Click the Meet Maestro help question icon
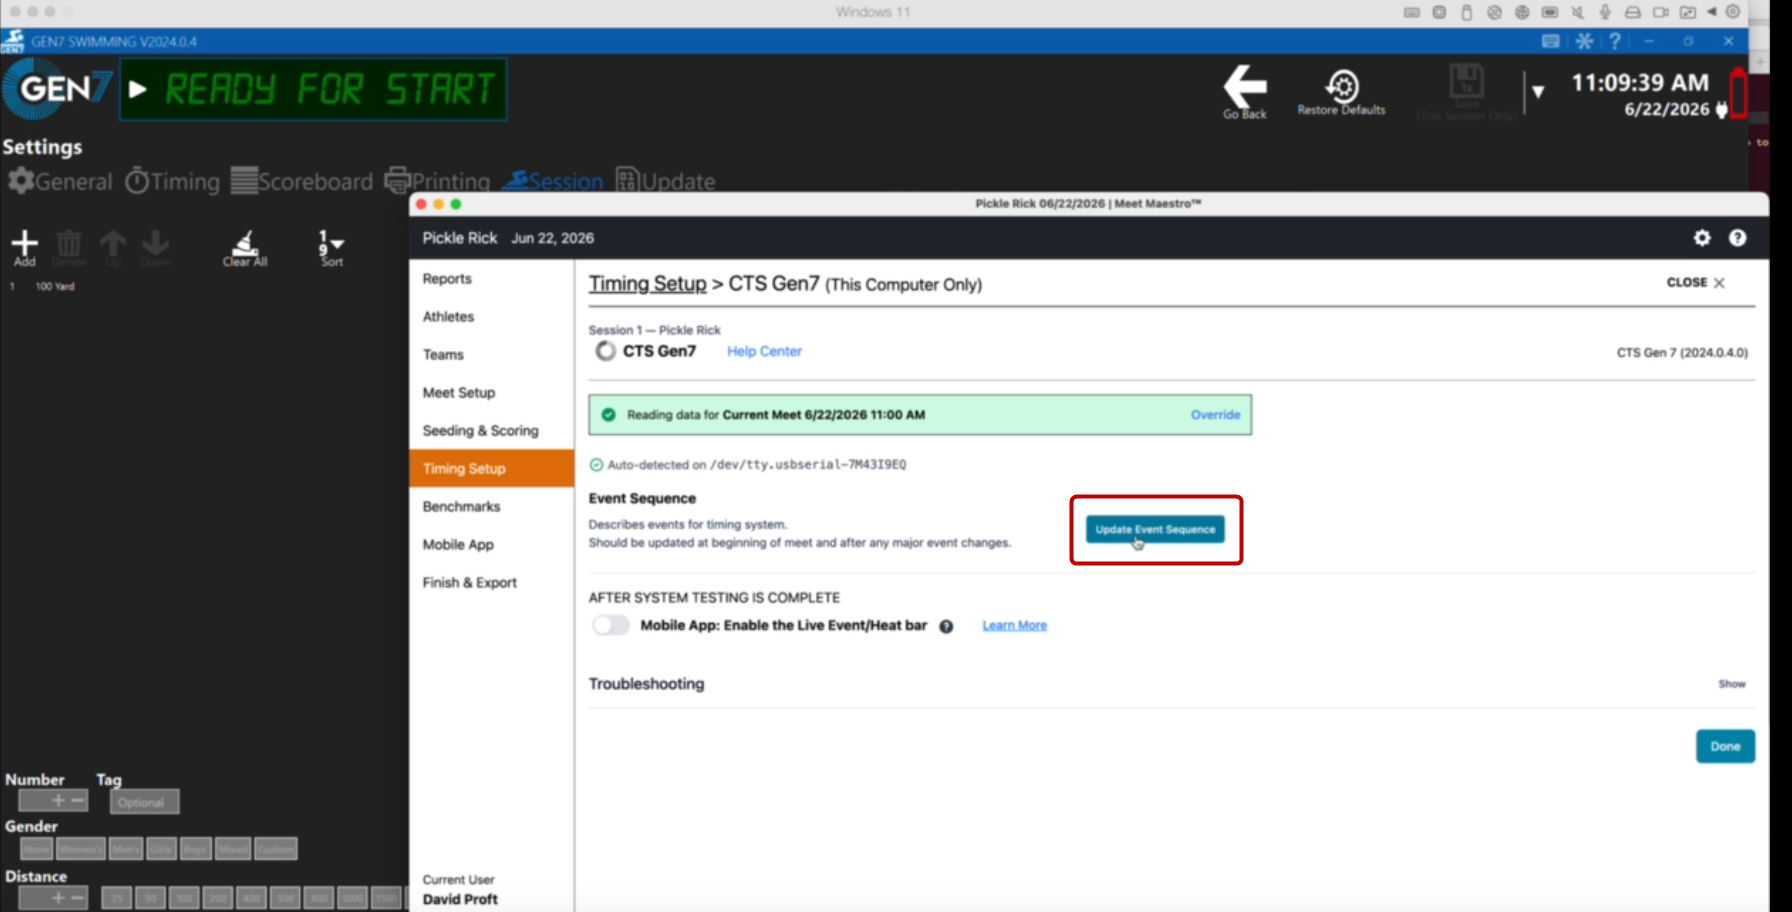 [1738, 238]
